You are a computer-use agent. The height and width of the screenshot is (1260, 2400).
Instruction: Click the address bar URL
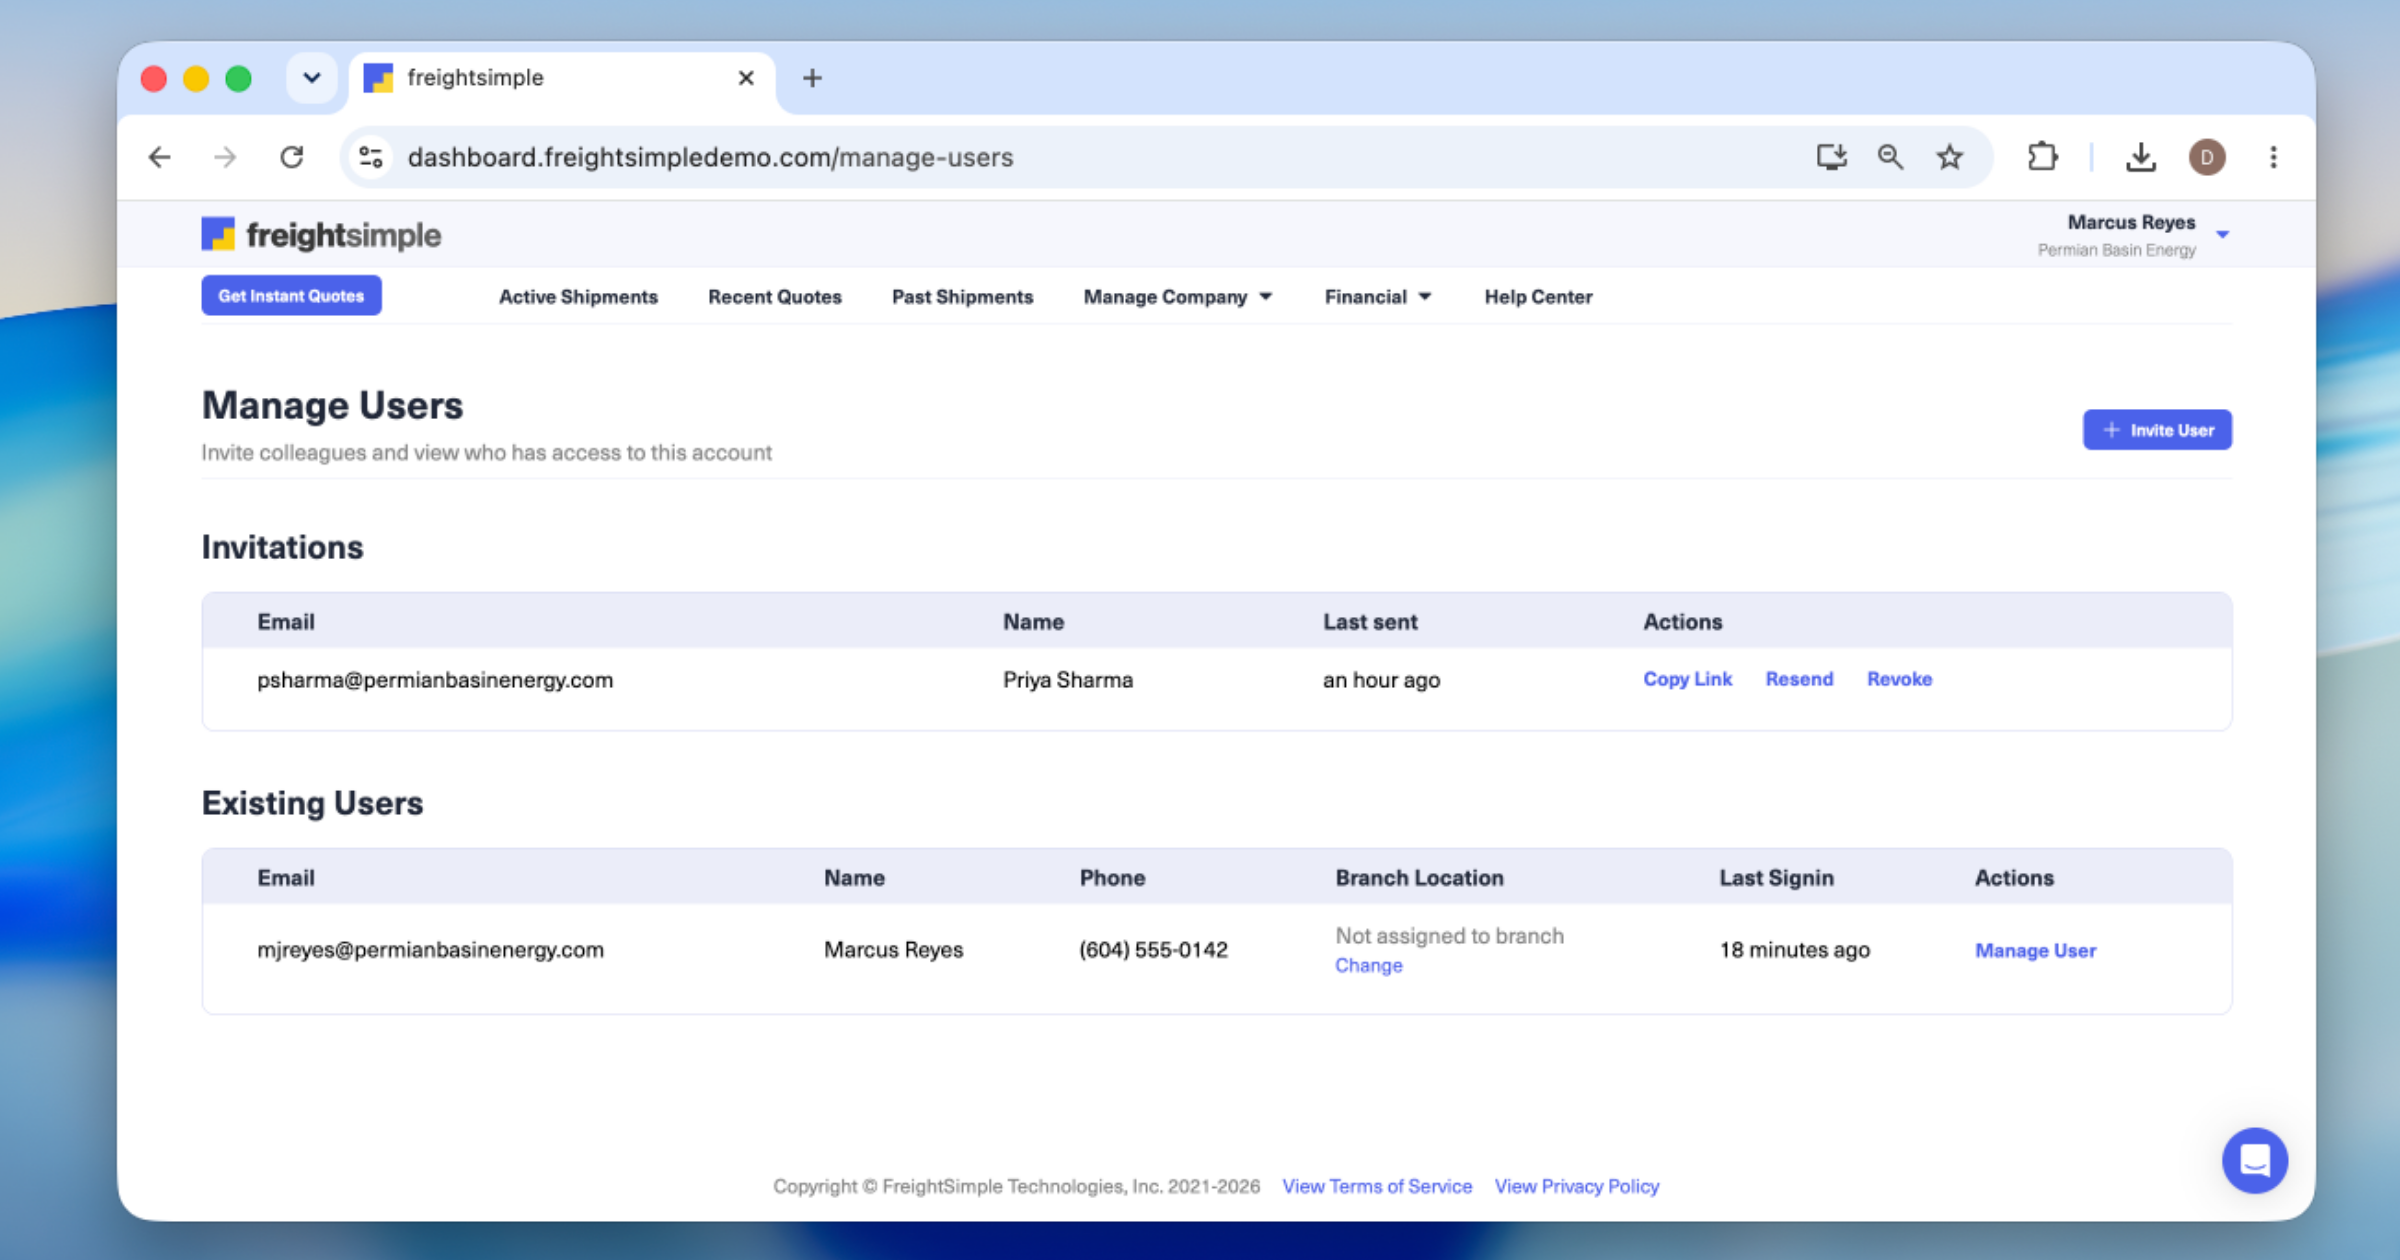[x=710, y=157]
